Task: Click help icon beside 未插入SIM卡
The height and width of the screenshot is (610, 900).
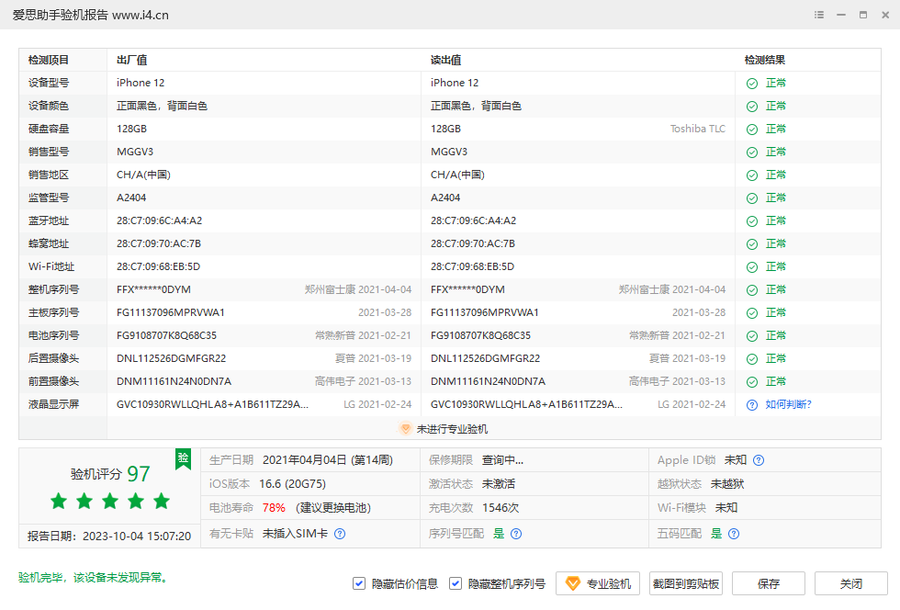Action: pyautogui.click(x=340, y=534)
